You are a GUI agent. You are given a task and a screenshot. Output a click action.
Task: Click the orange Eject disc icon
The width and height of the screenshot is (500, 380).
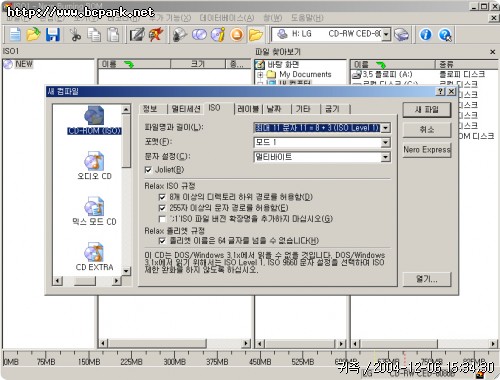(x=237, y=34)
